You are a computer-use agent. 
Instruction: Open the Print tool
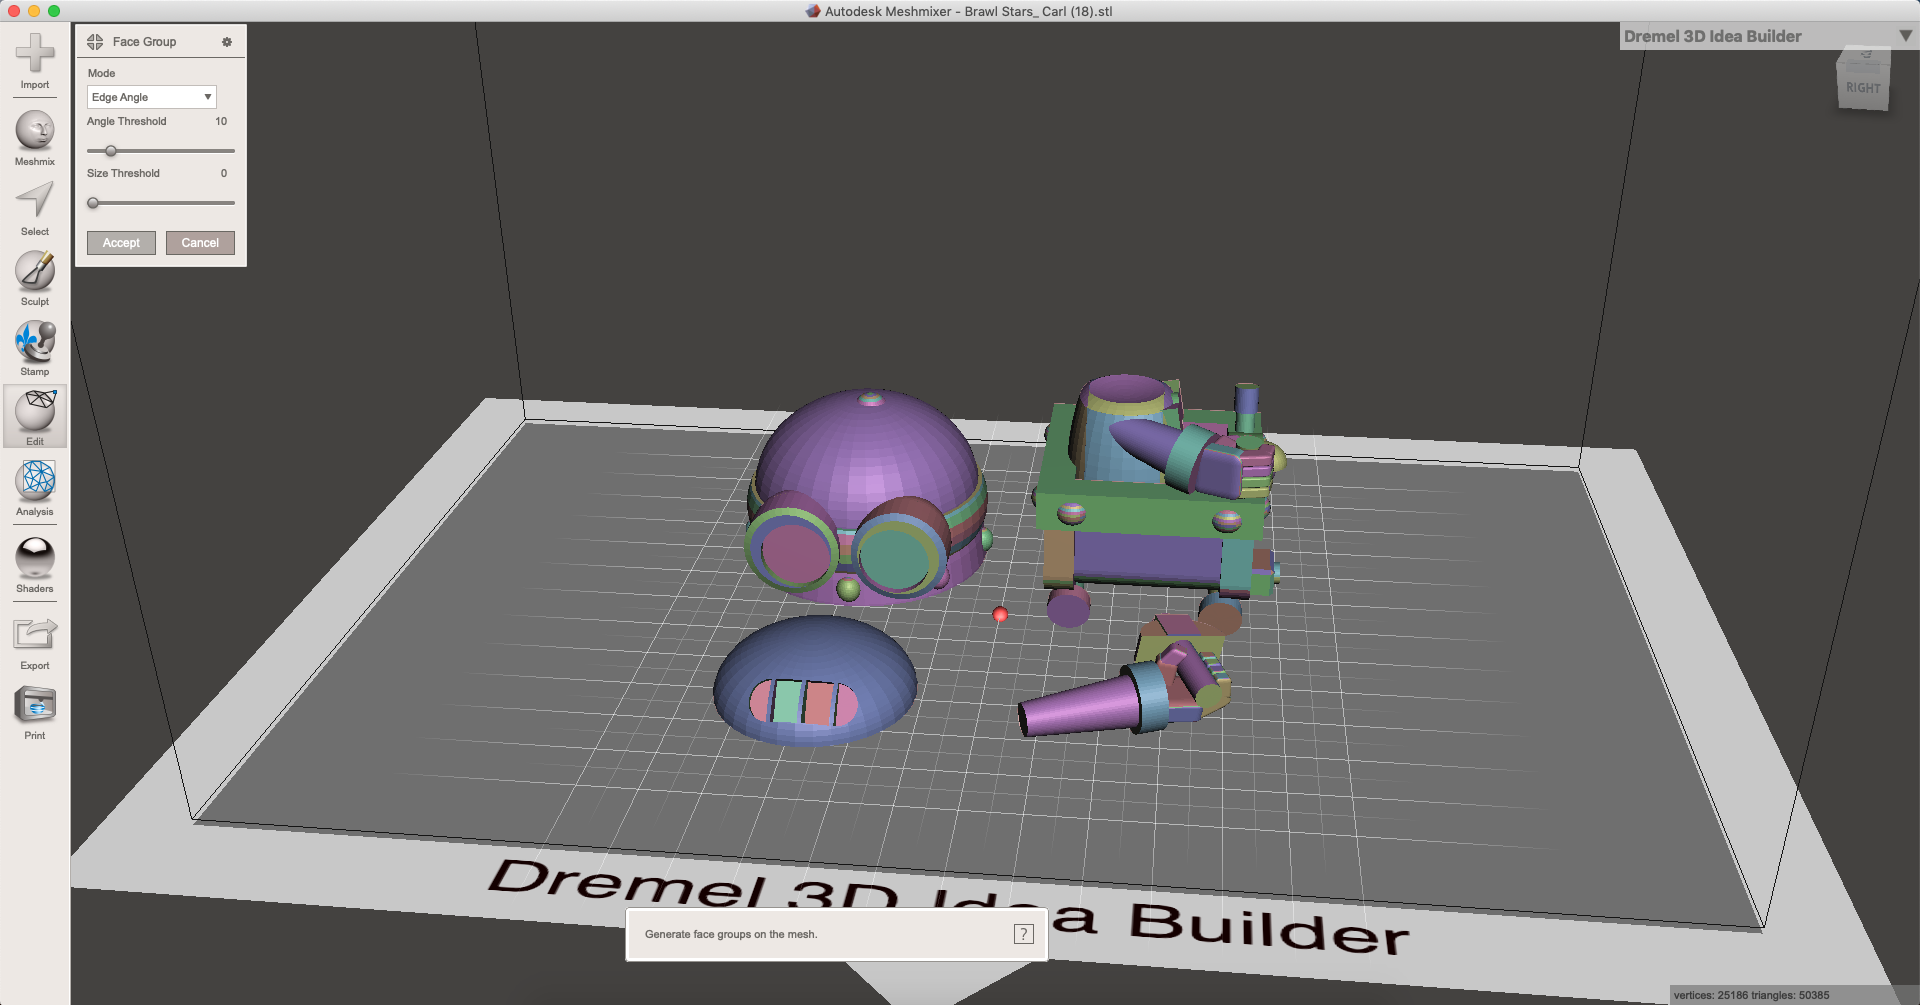click(x=34, y=710)
